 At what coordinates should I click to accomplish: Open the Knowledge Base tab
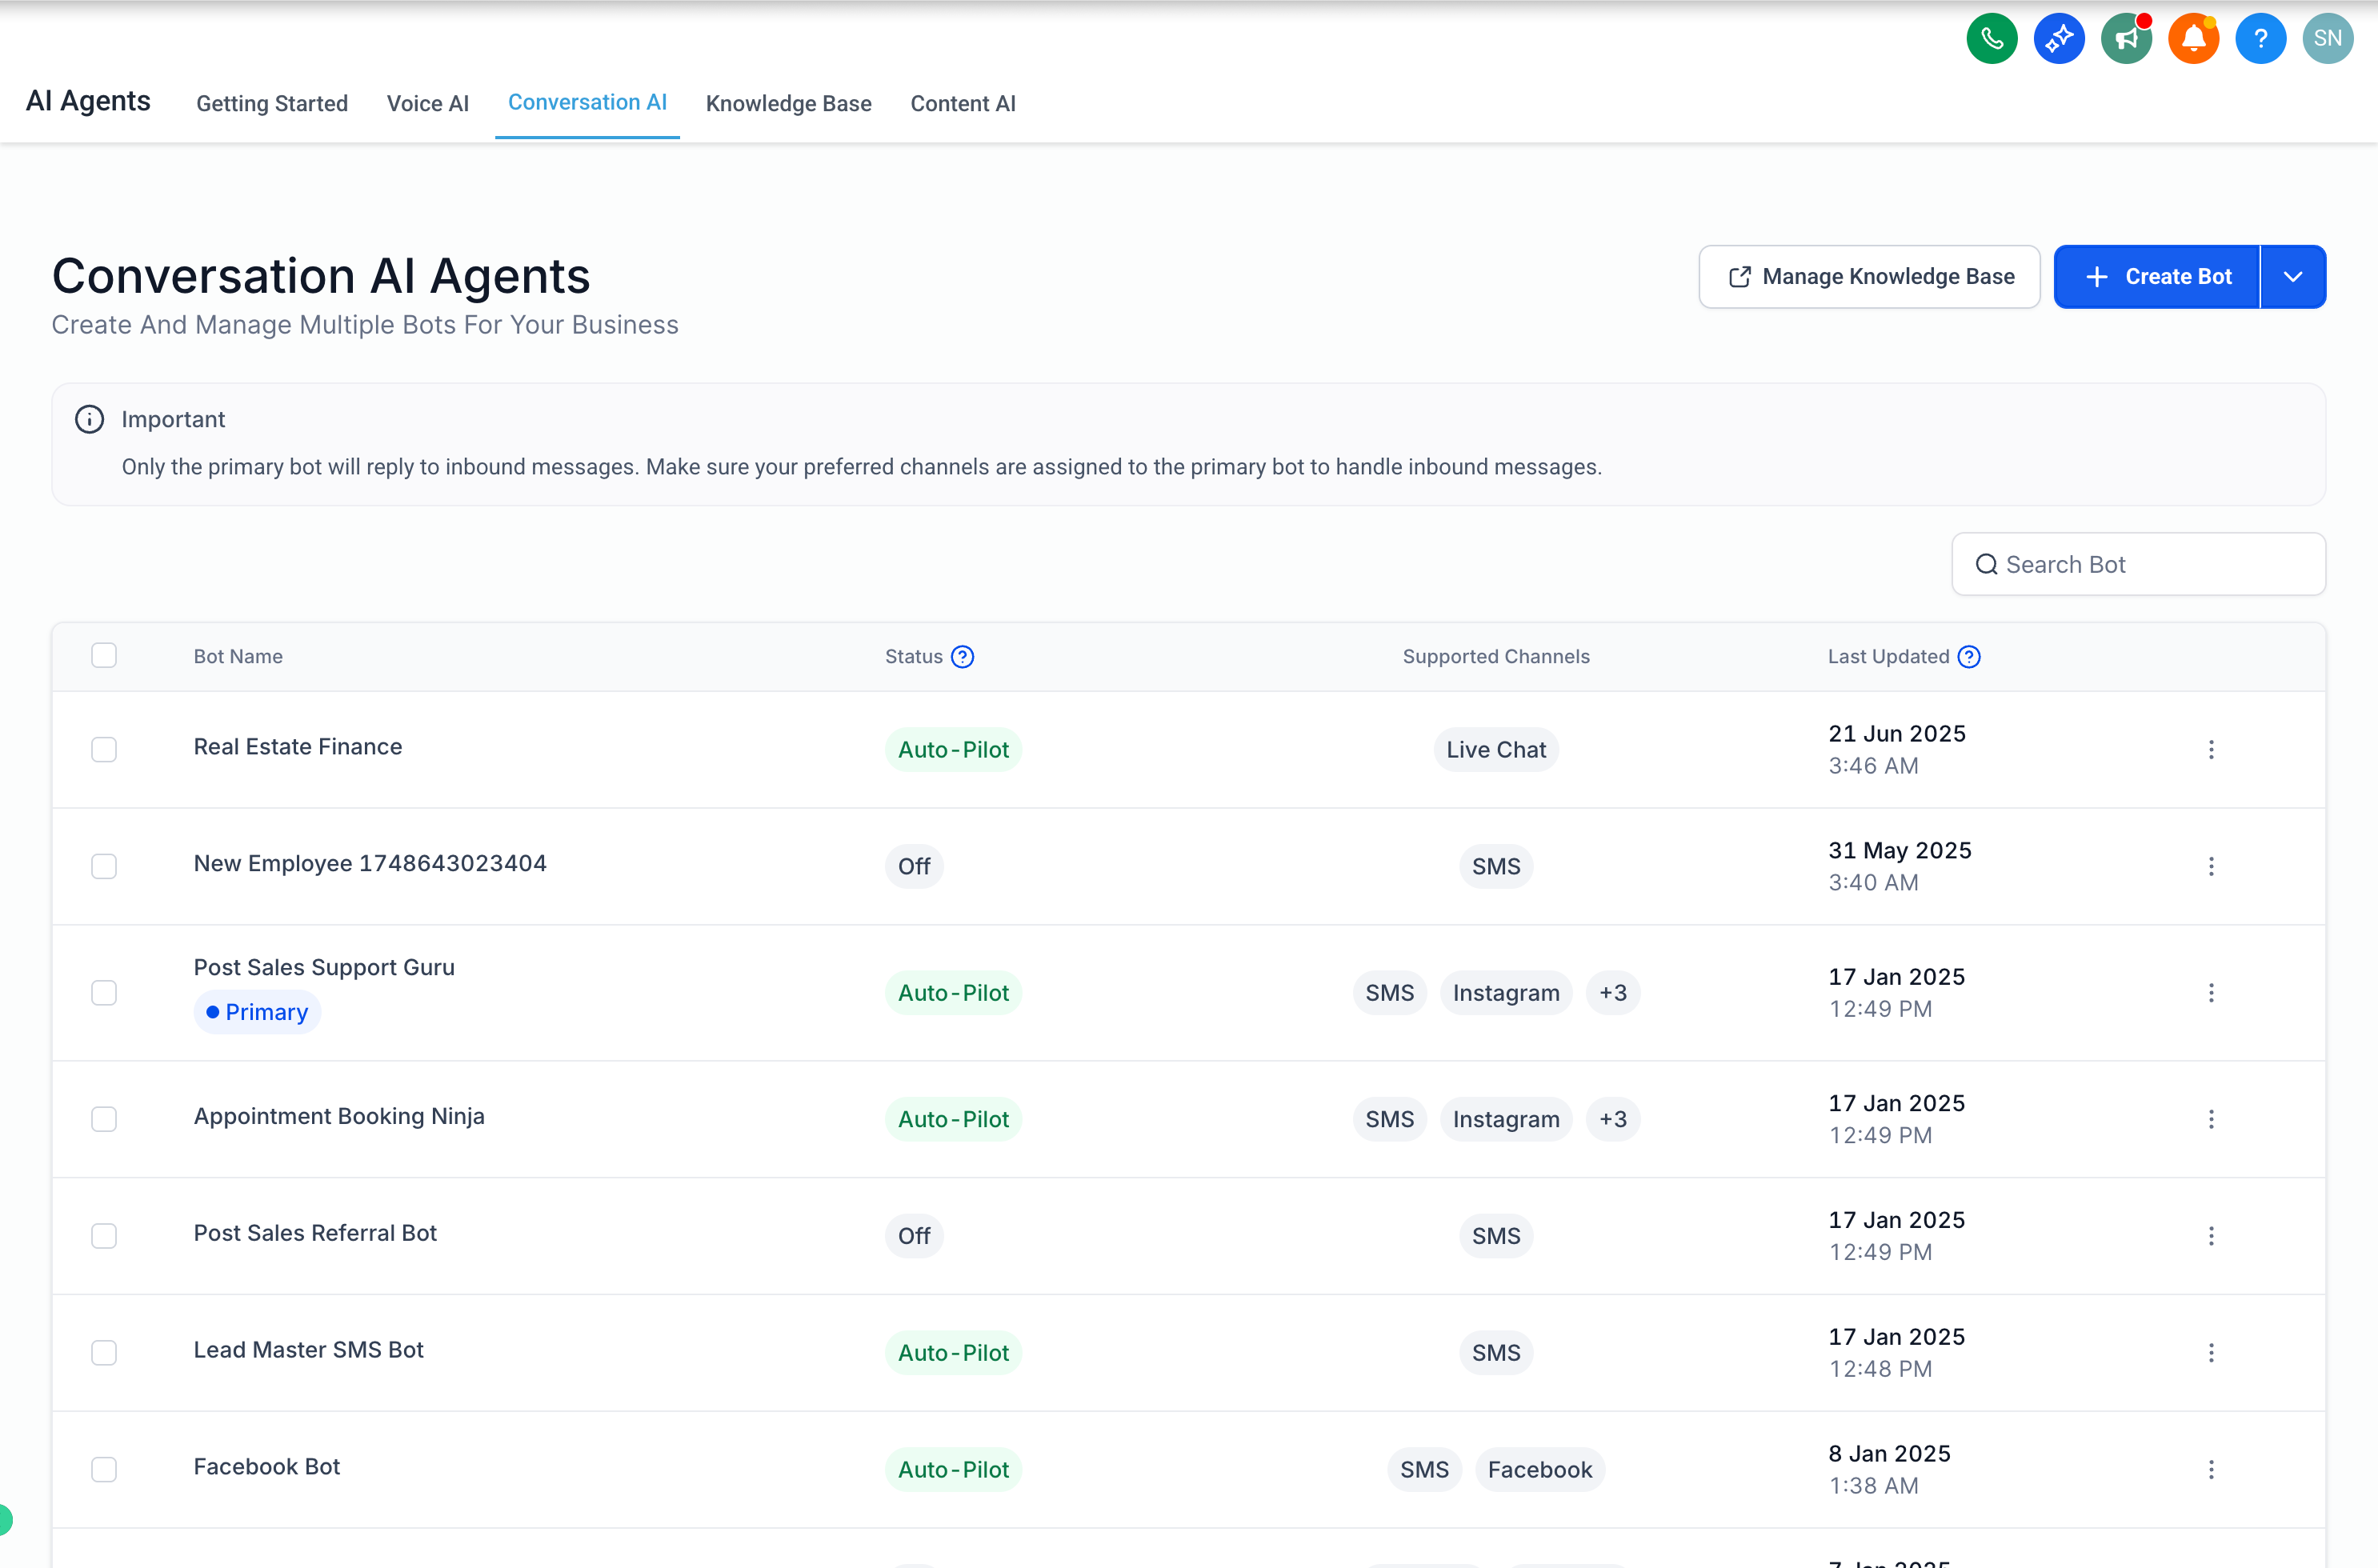(788, 104)
